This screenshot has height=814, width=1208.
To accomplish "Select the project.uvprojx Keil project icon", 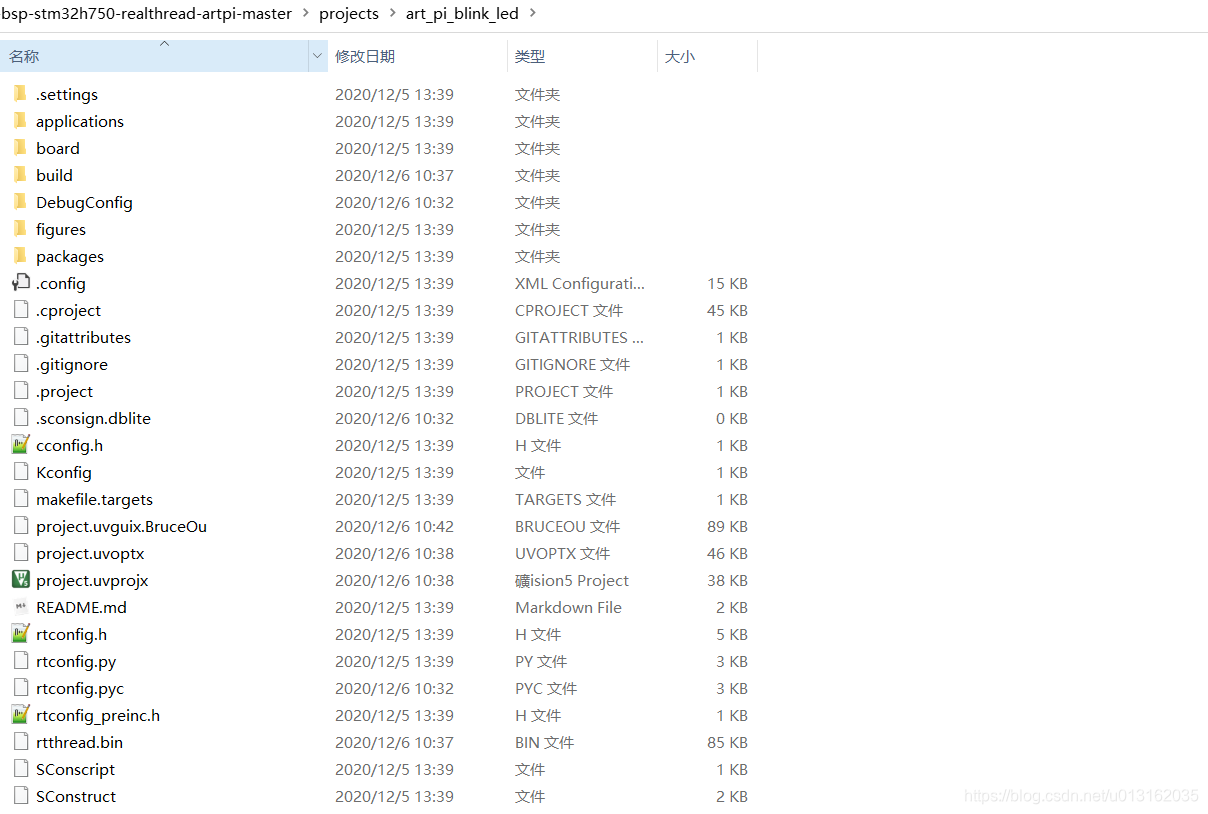I will 20,580.
